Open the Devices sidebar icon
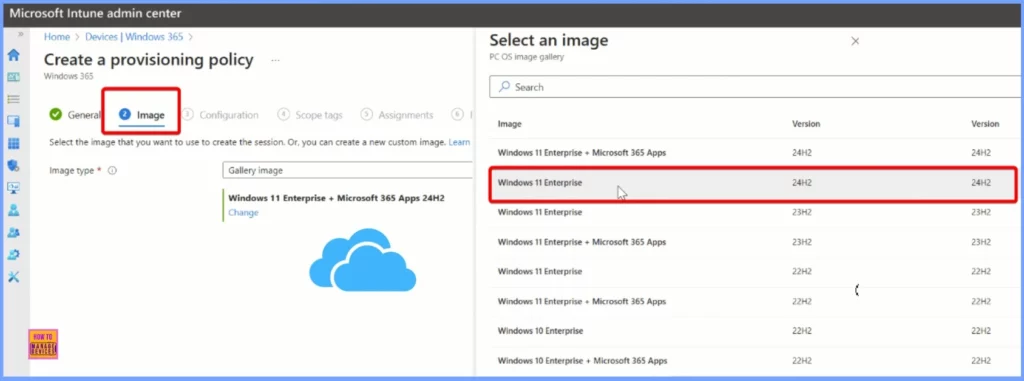1024x381 pixels. (13, 122)
